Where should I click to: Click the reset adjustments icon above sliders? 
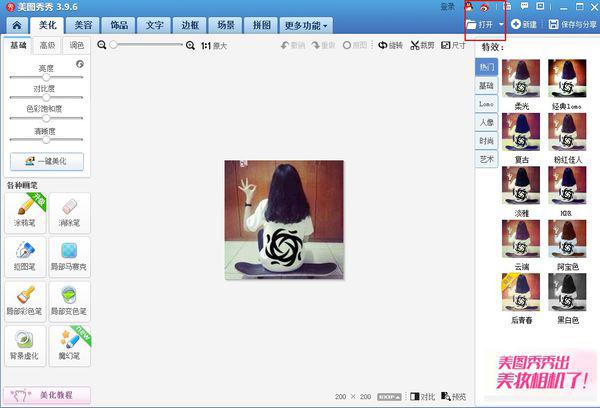80,64
